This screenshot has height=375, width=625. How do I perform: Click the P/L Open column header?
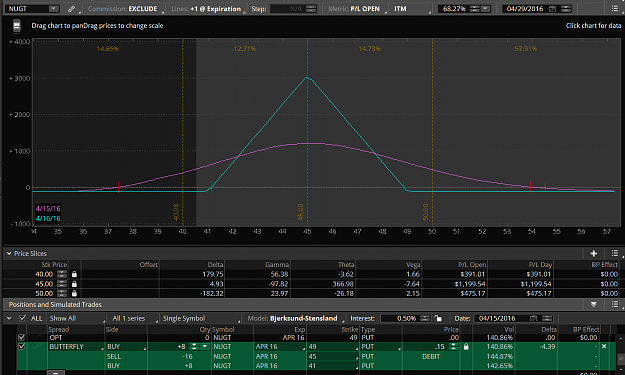click(x=472, y=265)
